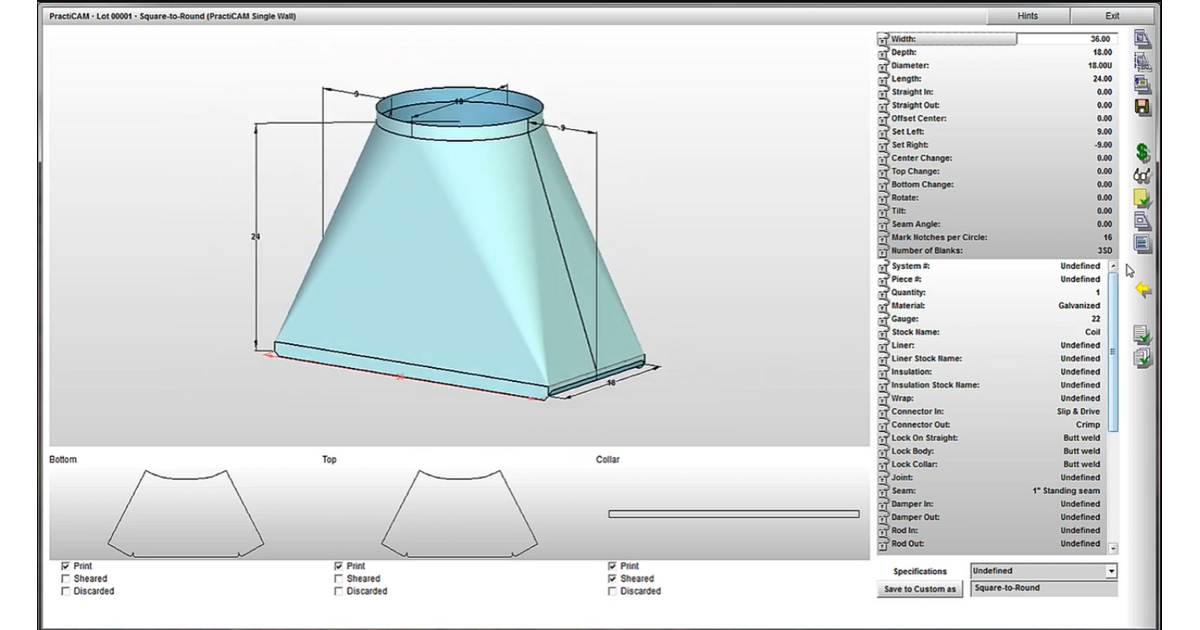Click the Exit button

pyautogui.click(x=1112, y=16)
